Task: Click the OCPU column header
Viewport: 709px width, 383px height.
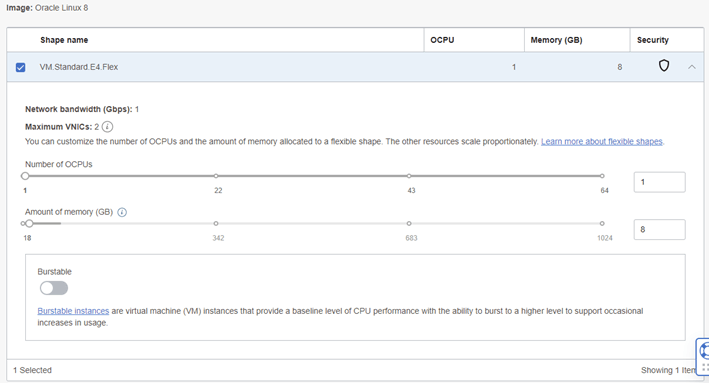Action: [442, 40]
